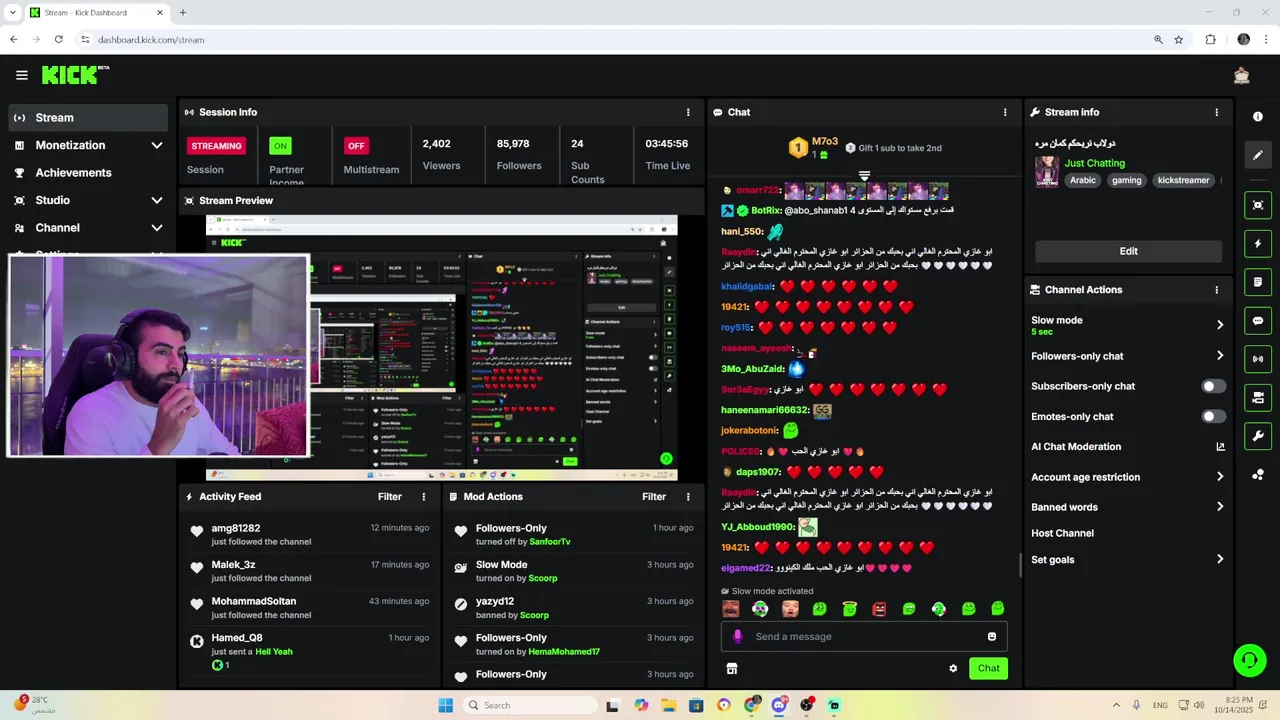Expand the Channel menu chevron

(157, 228)
